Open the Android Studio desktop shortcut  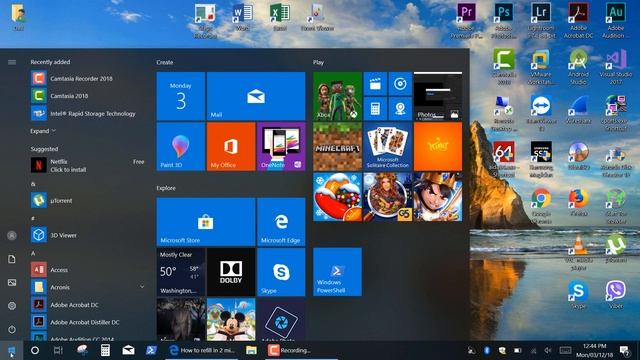578,67
